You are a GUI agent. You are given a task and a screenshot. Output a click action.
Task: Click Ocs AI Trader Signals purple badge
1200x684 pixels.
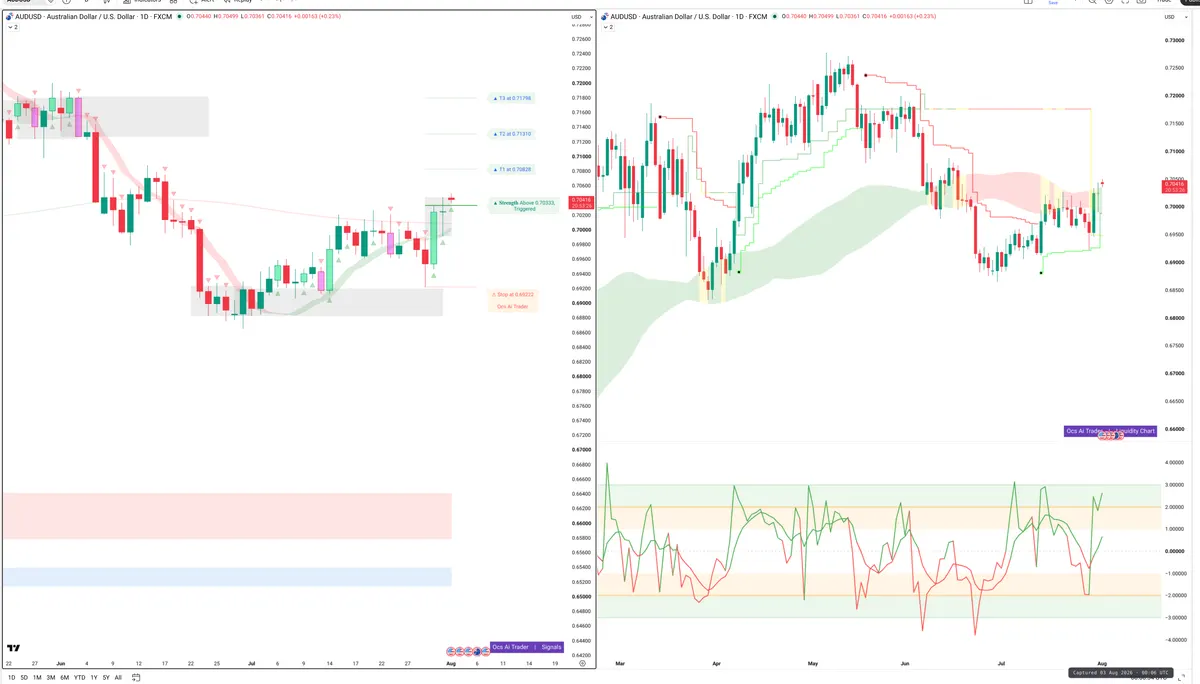tap(527, 647)
